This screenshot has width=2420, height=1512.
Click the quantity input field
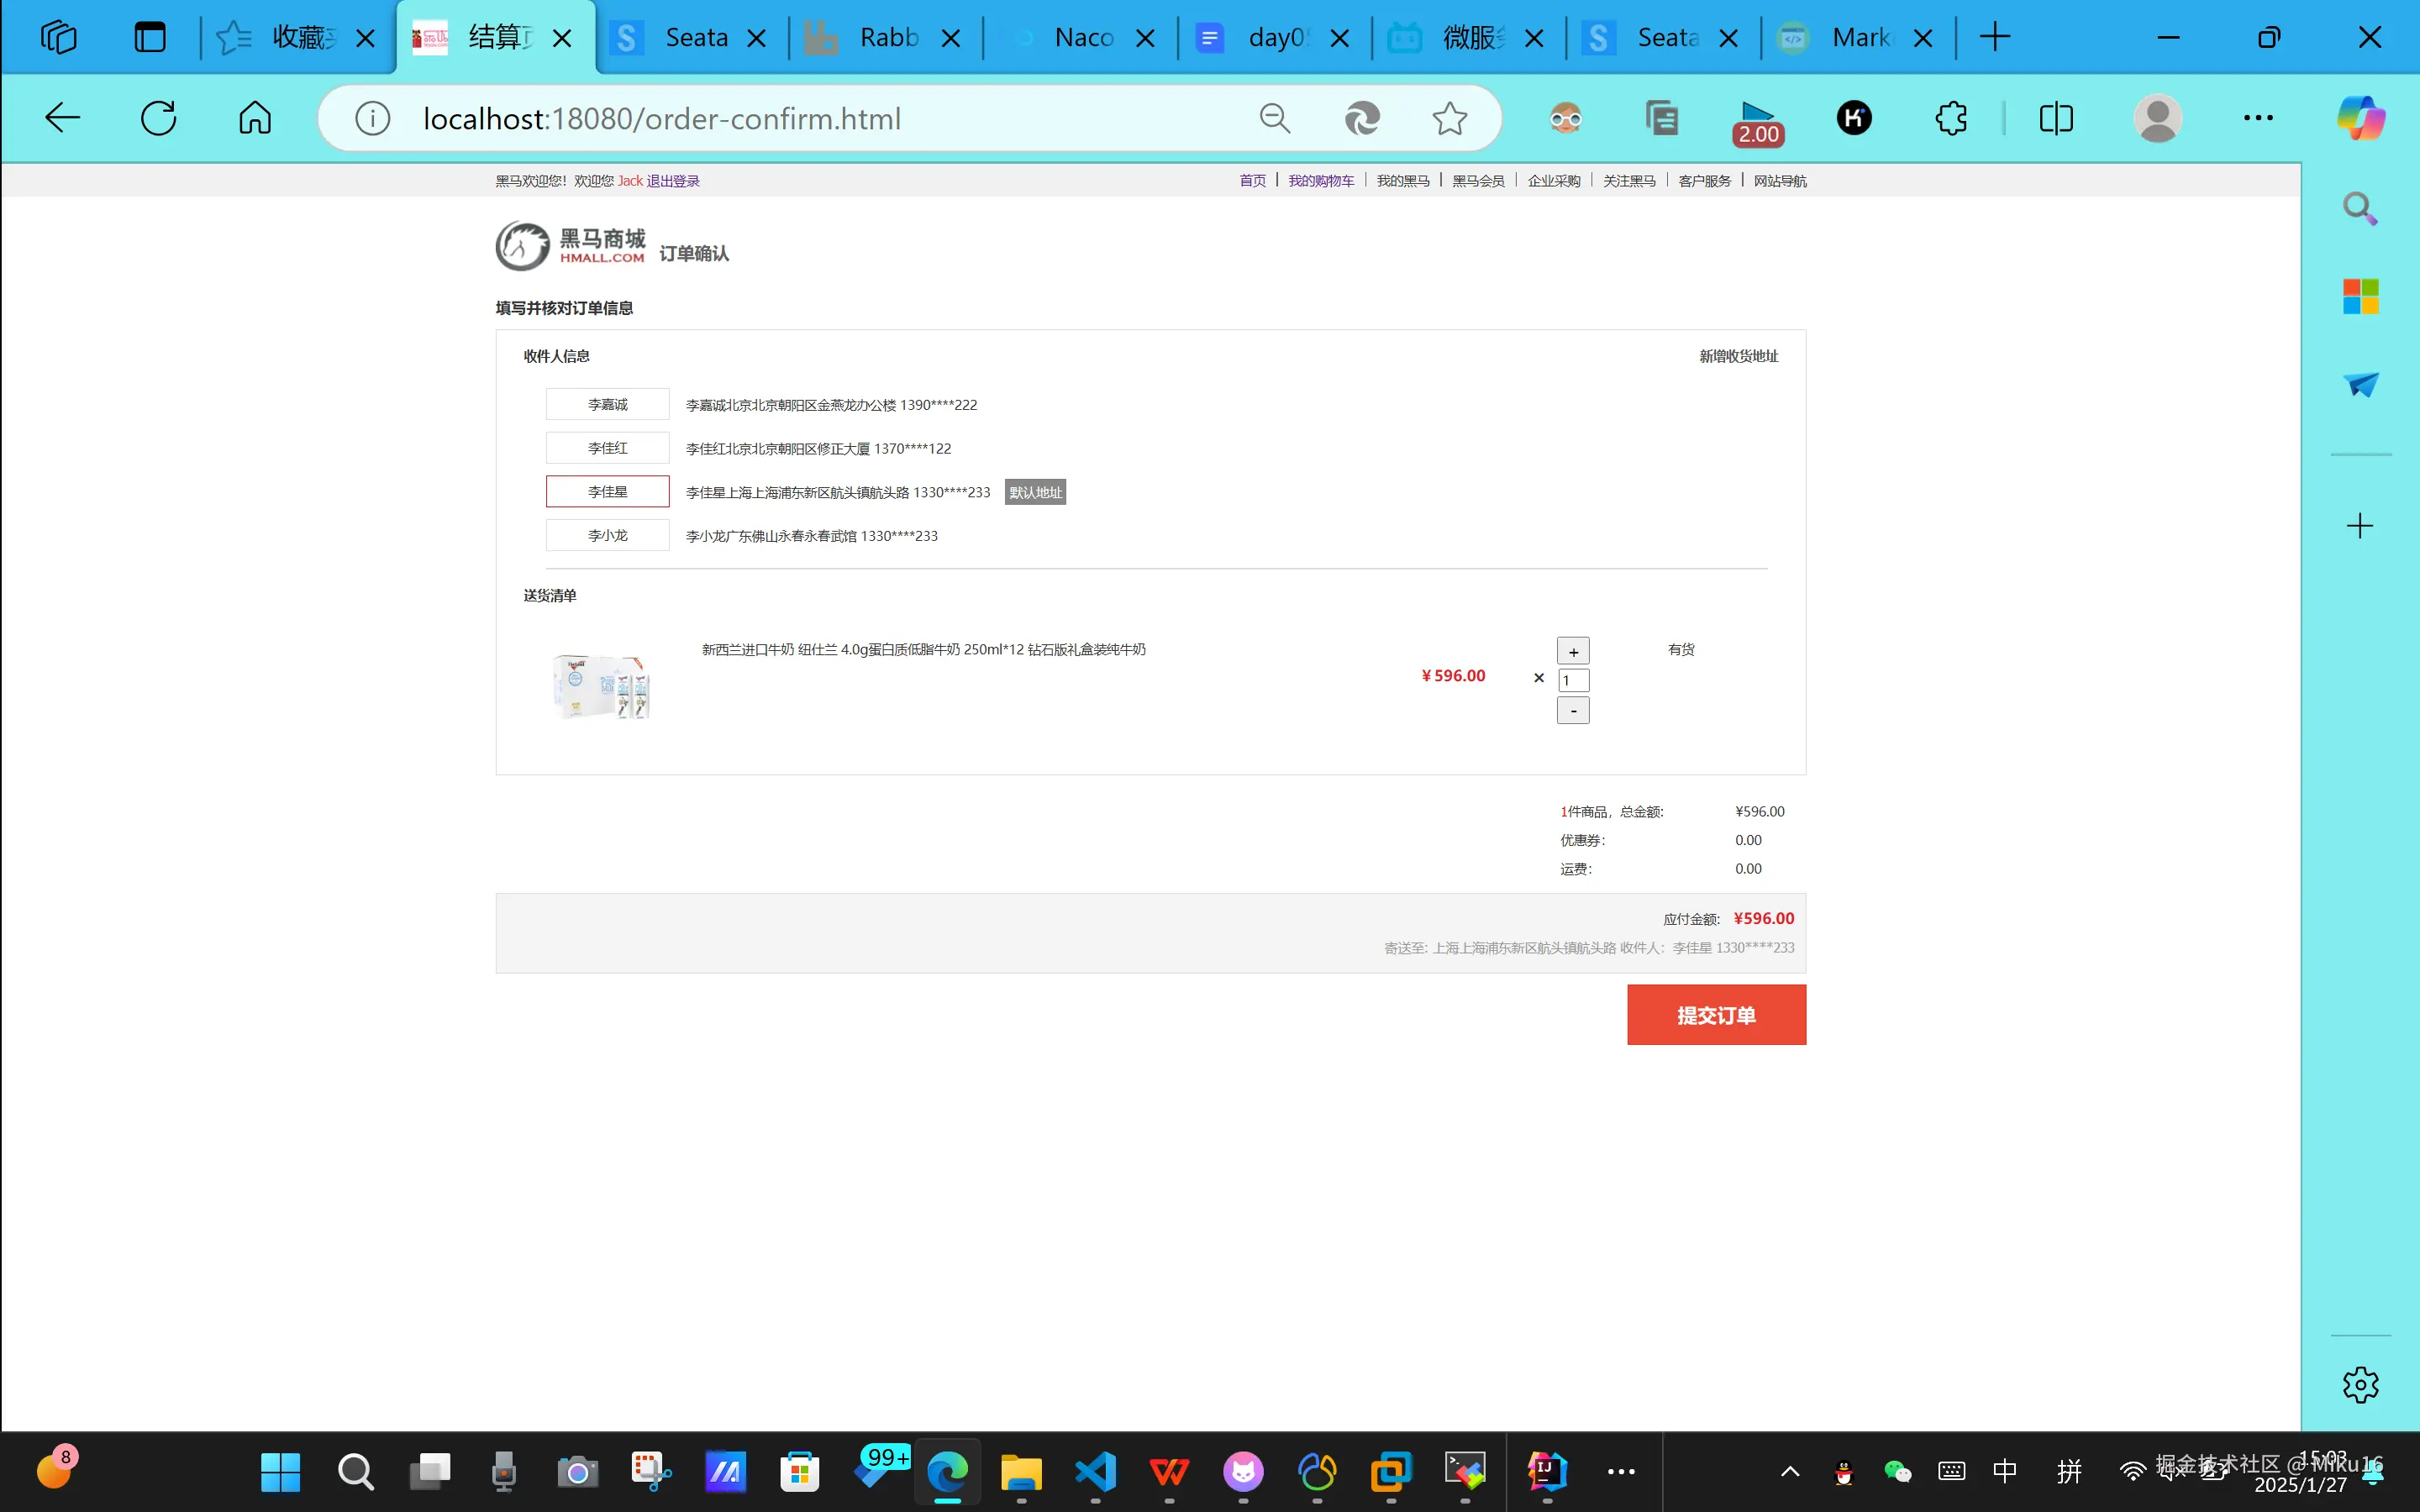(x=1573, y=681)
